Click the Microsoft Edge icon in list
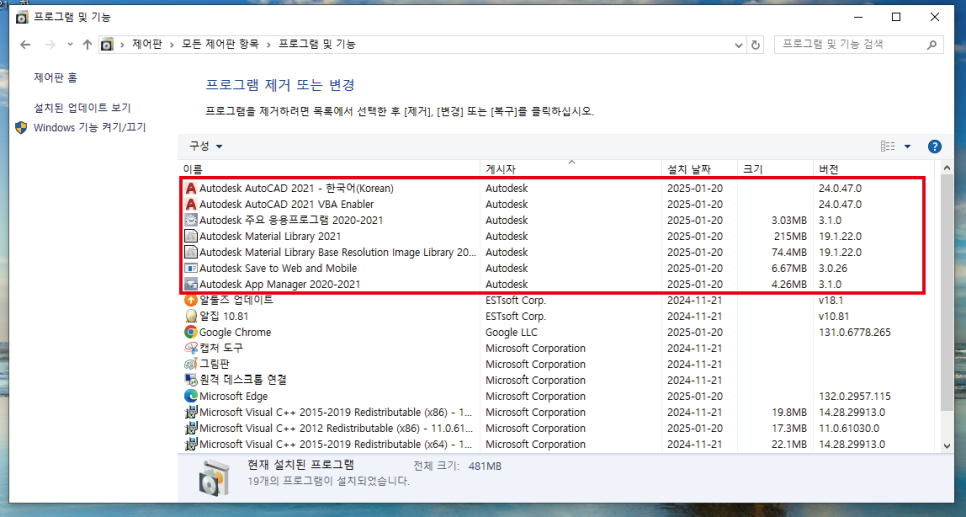Viewport: 966px width, 517px height. tap(191, 396)
